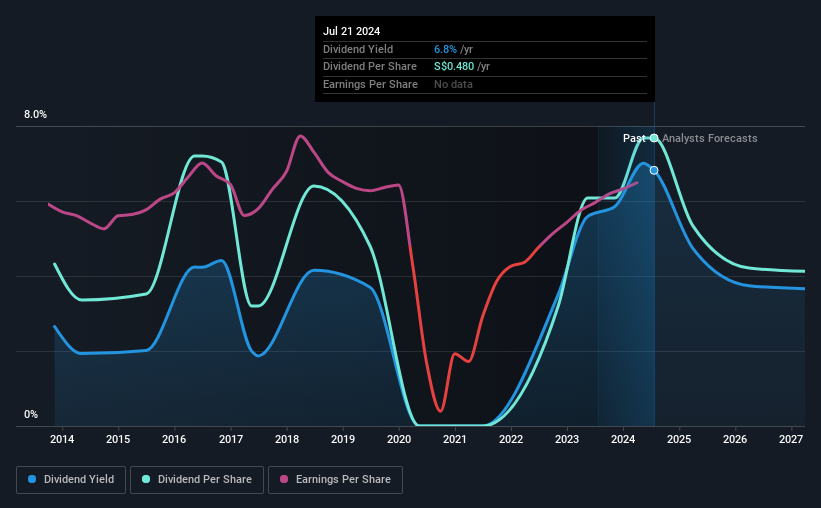This screenshot has height=508, width=821.
Task: Click the 2016 x-axis year label
Action: click(174, 439)
